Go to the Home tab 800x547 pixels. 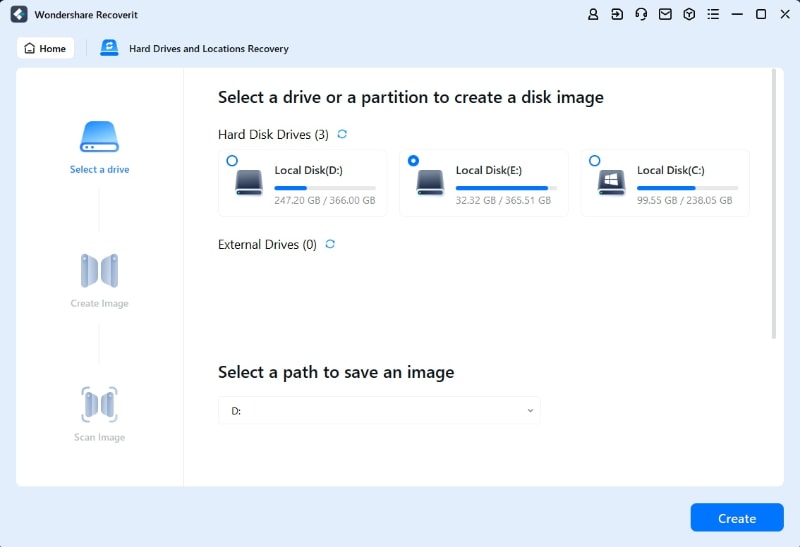click(x=45, y=48)
